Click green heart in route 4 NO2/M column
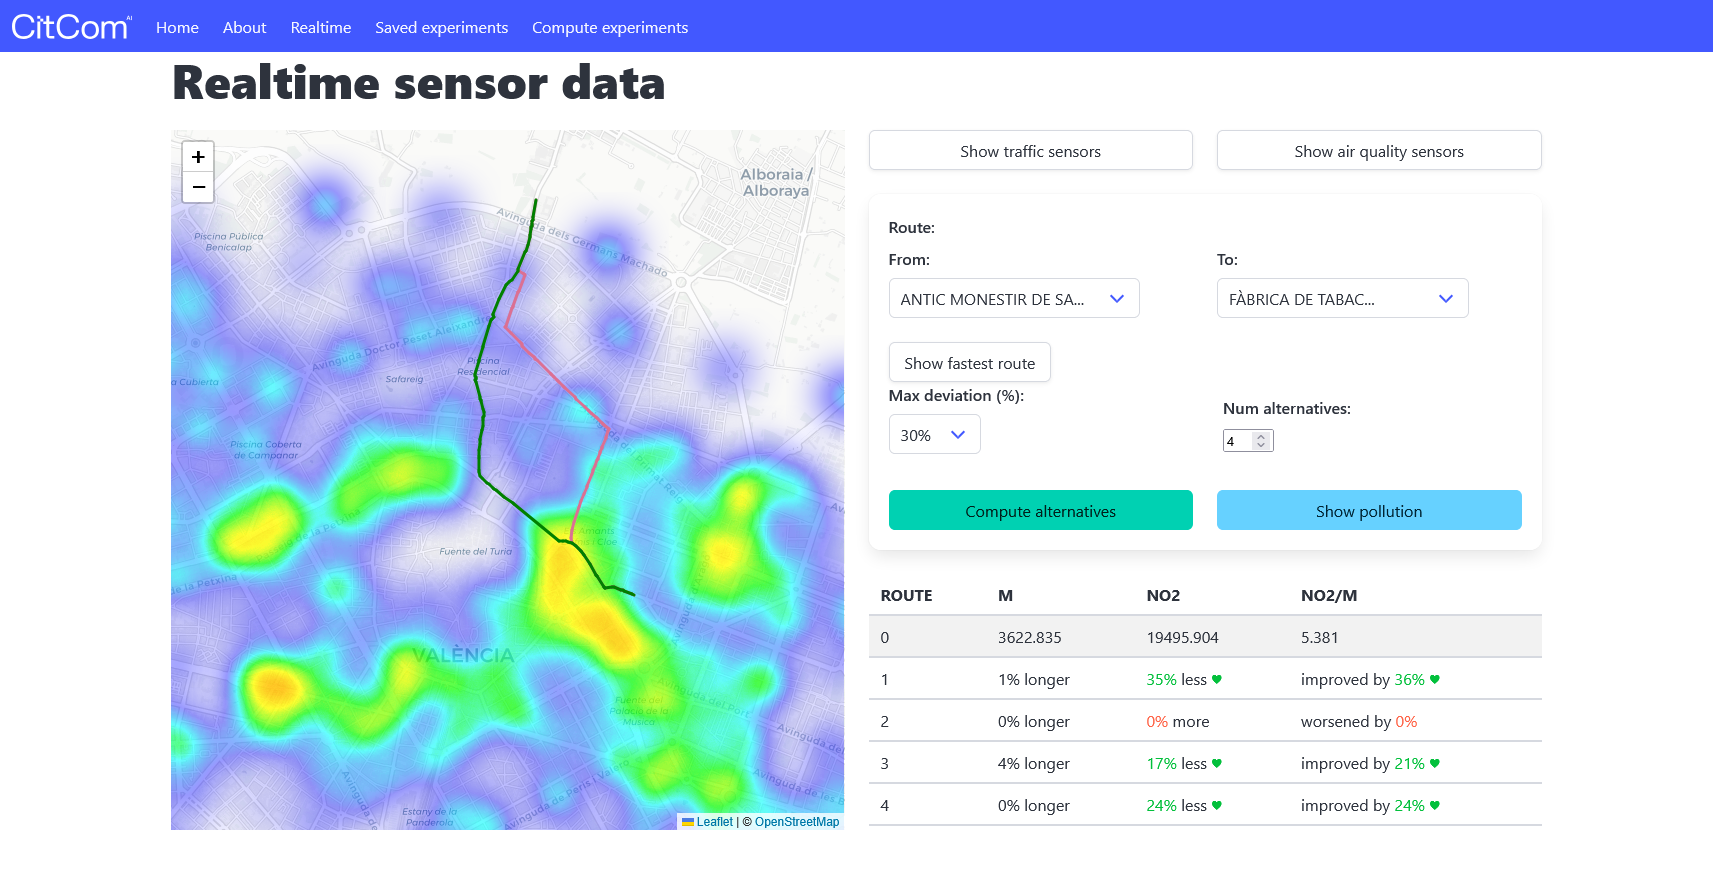1713x877 pixels. (1435, 805)
